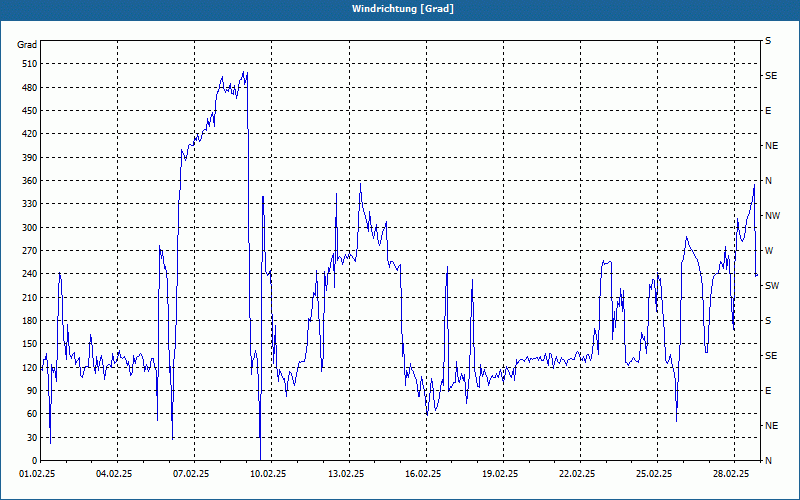Pick the 360 y-axis value

(x=30, y=181)
